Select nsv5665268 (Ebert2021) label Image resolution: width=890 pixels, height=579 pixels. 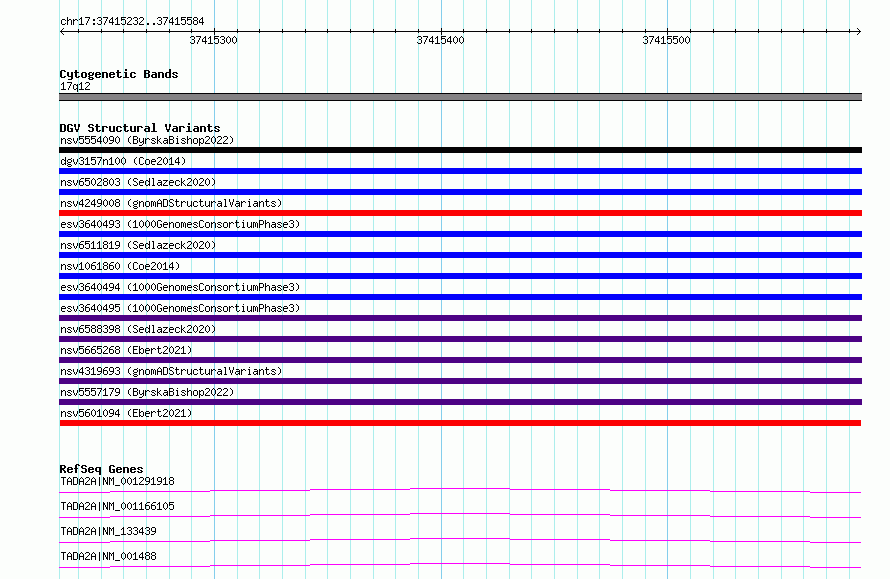click(x=126, y=350)
